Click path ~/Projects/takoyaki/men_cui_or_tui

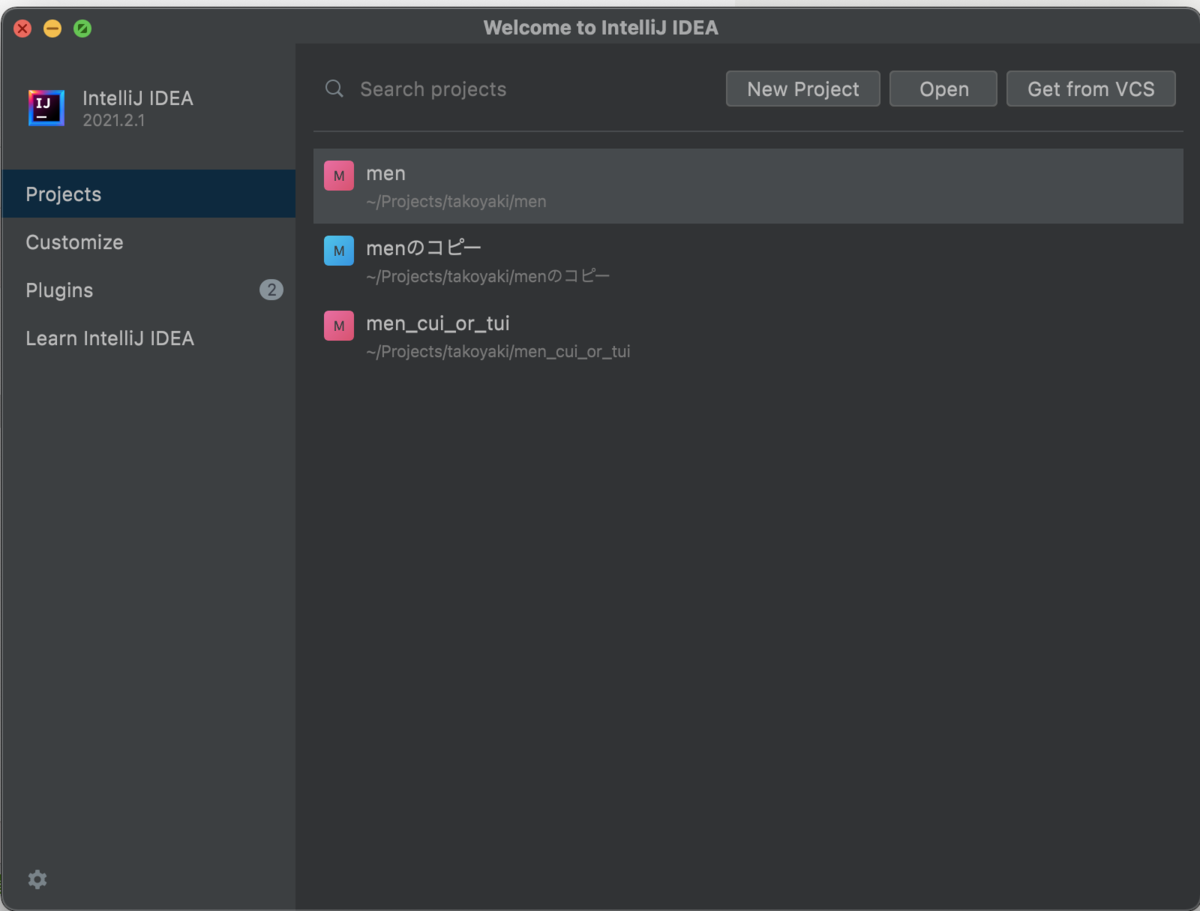tap(498, 352)
